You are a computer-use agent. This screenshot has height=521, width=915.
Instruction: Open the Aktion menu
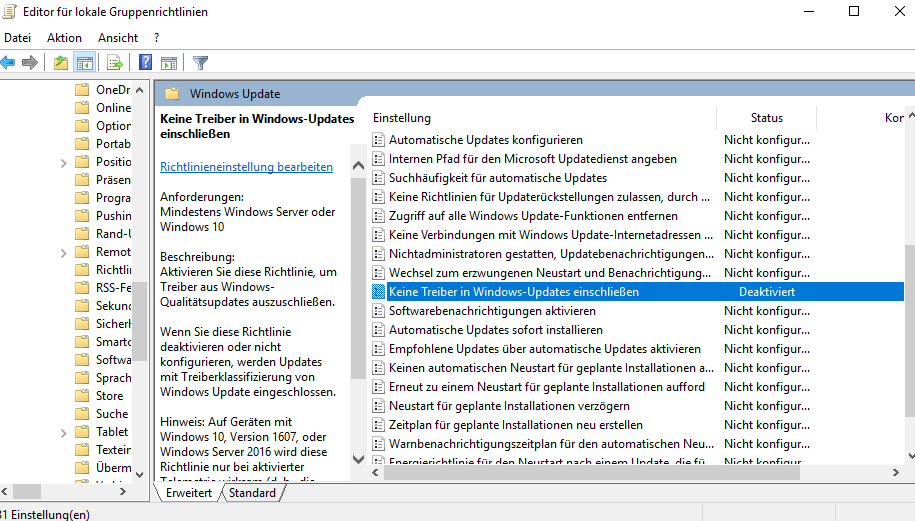coord(64,38)
